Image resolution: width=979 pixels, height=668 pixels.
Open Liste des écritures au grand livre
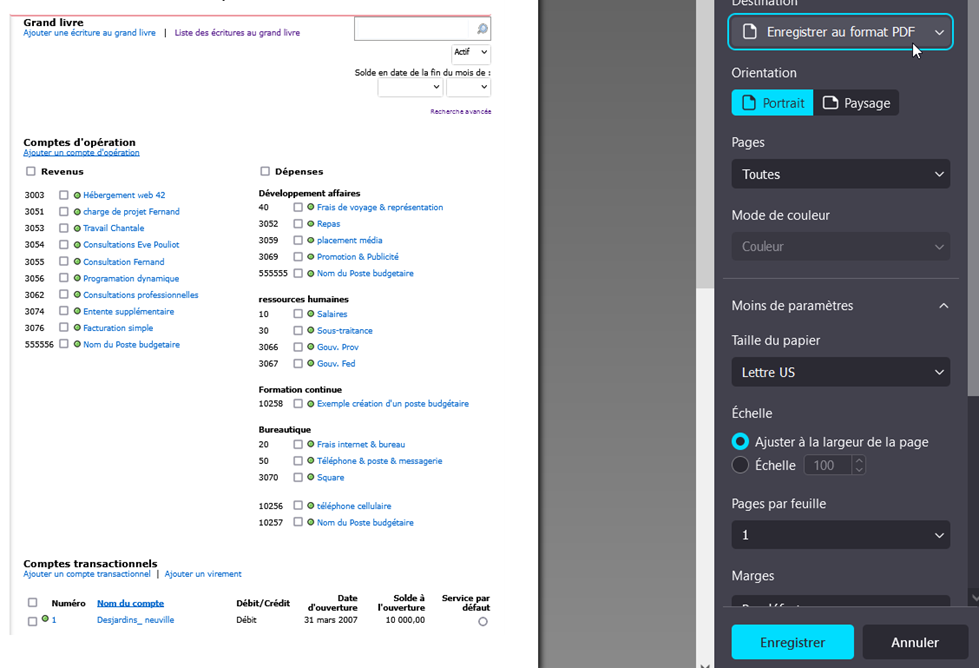[237, 33]
